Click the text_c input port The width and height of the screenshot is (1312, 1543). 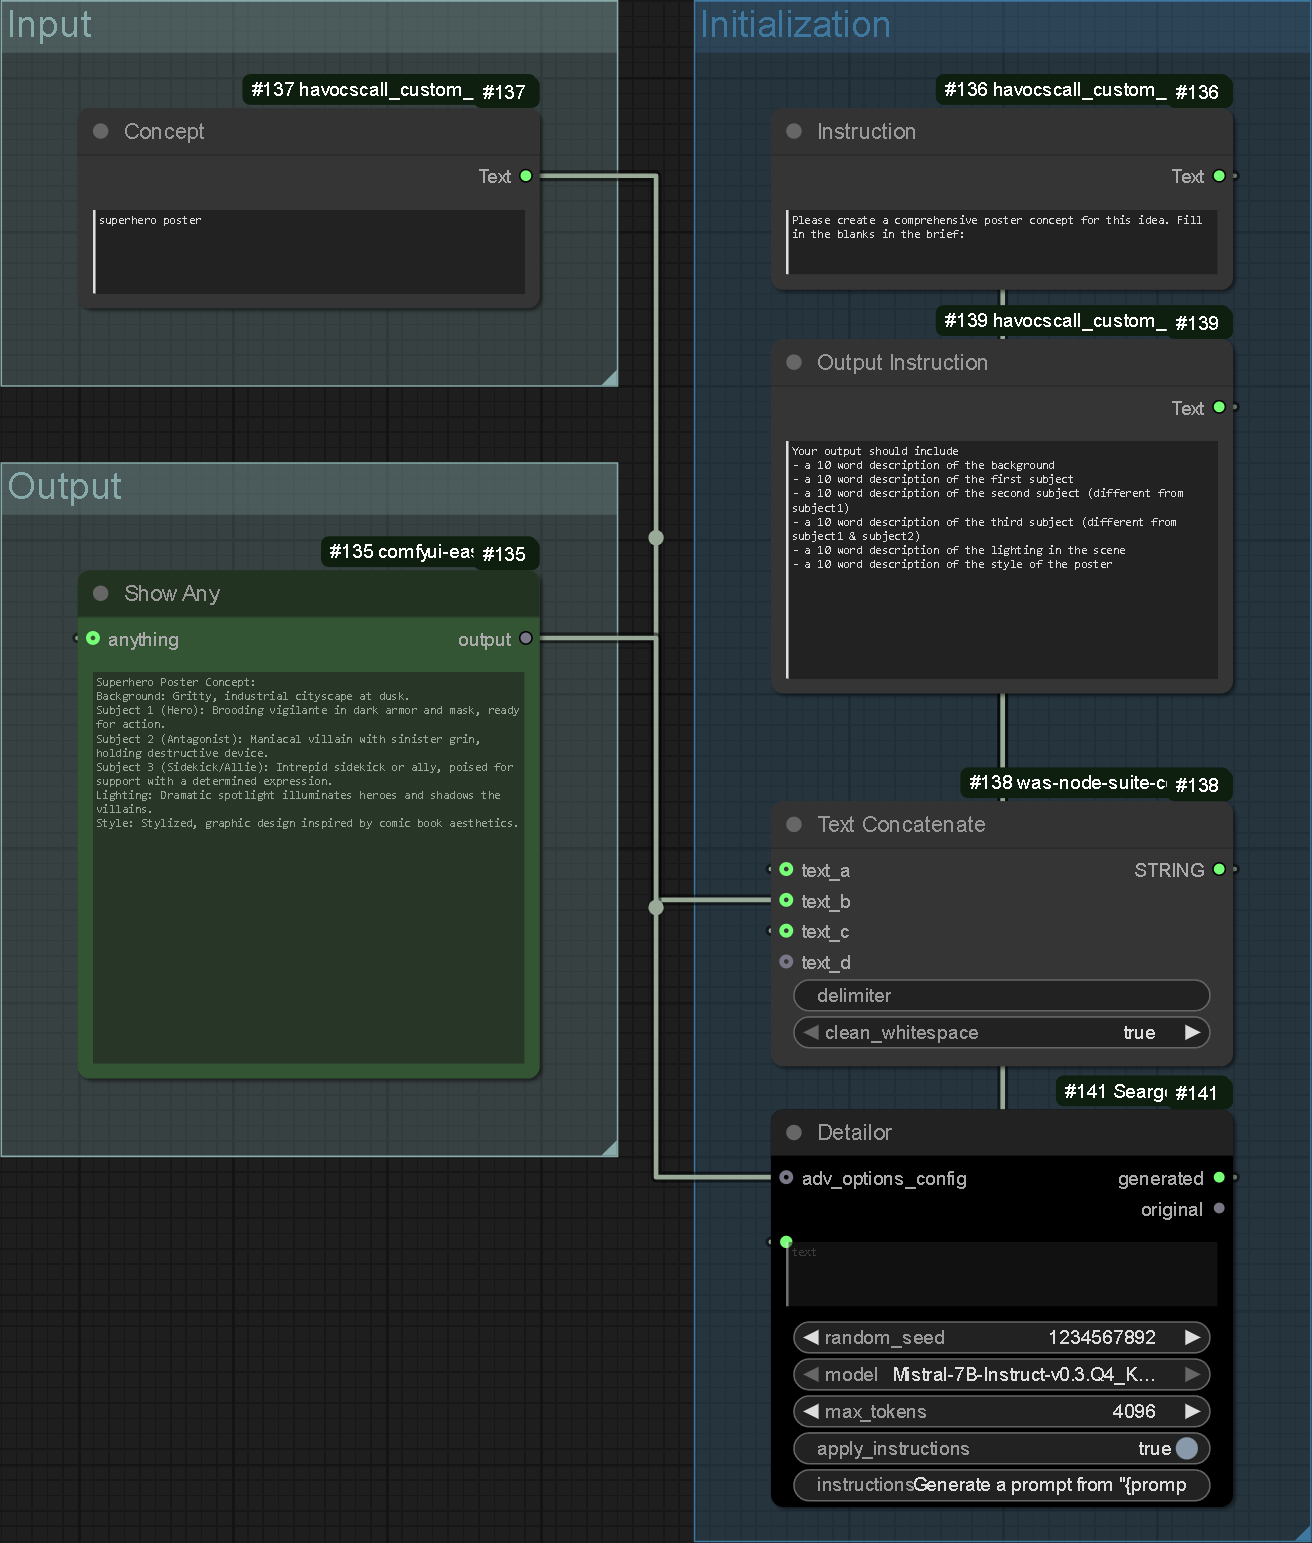tap(786, 931)
